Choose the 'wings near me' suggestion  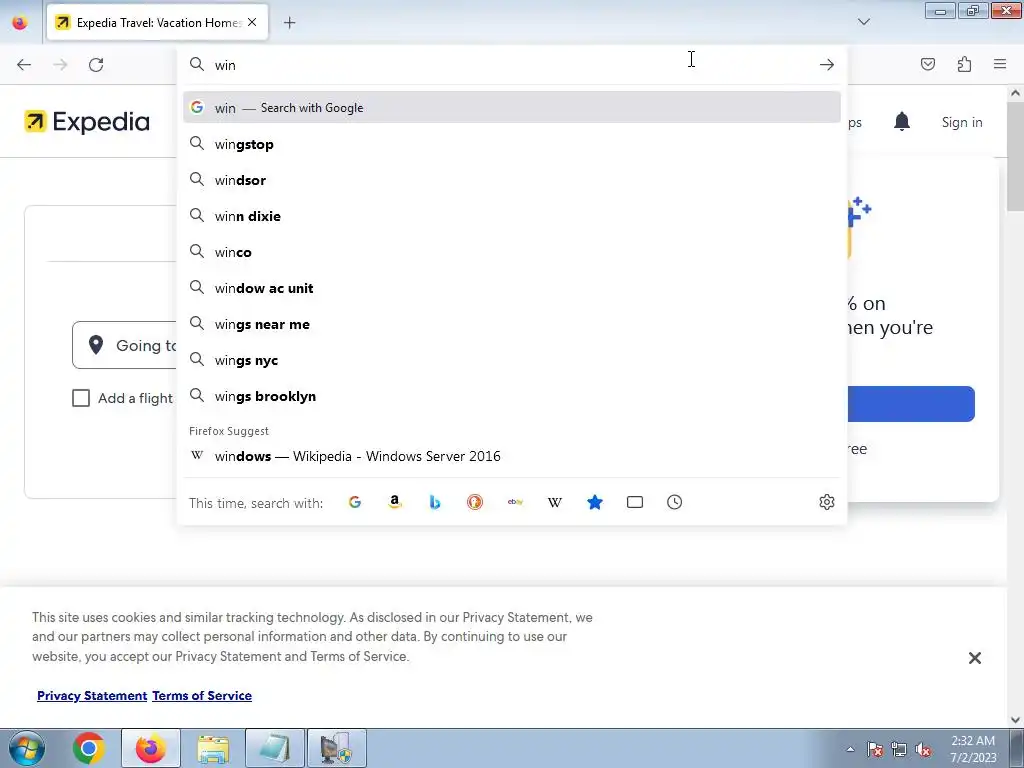pos(512,325)
